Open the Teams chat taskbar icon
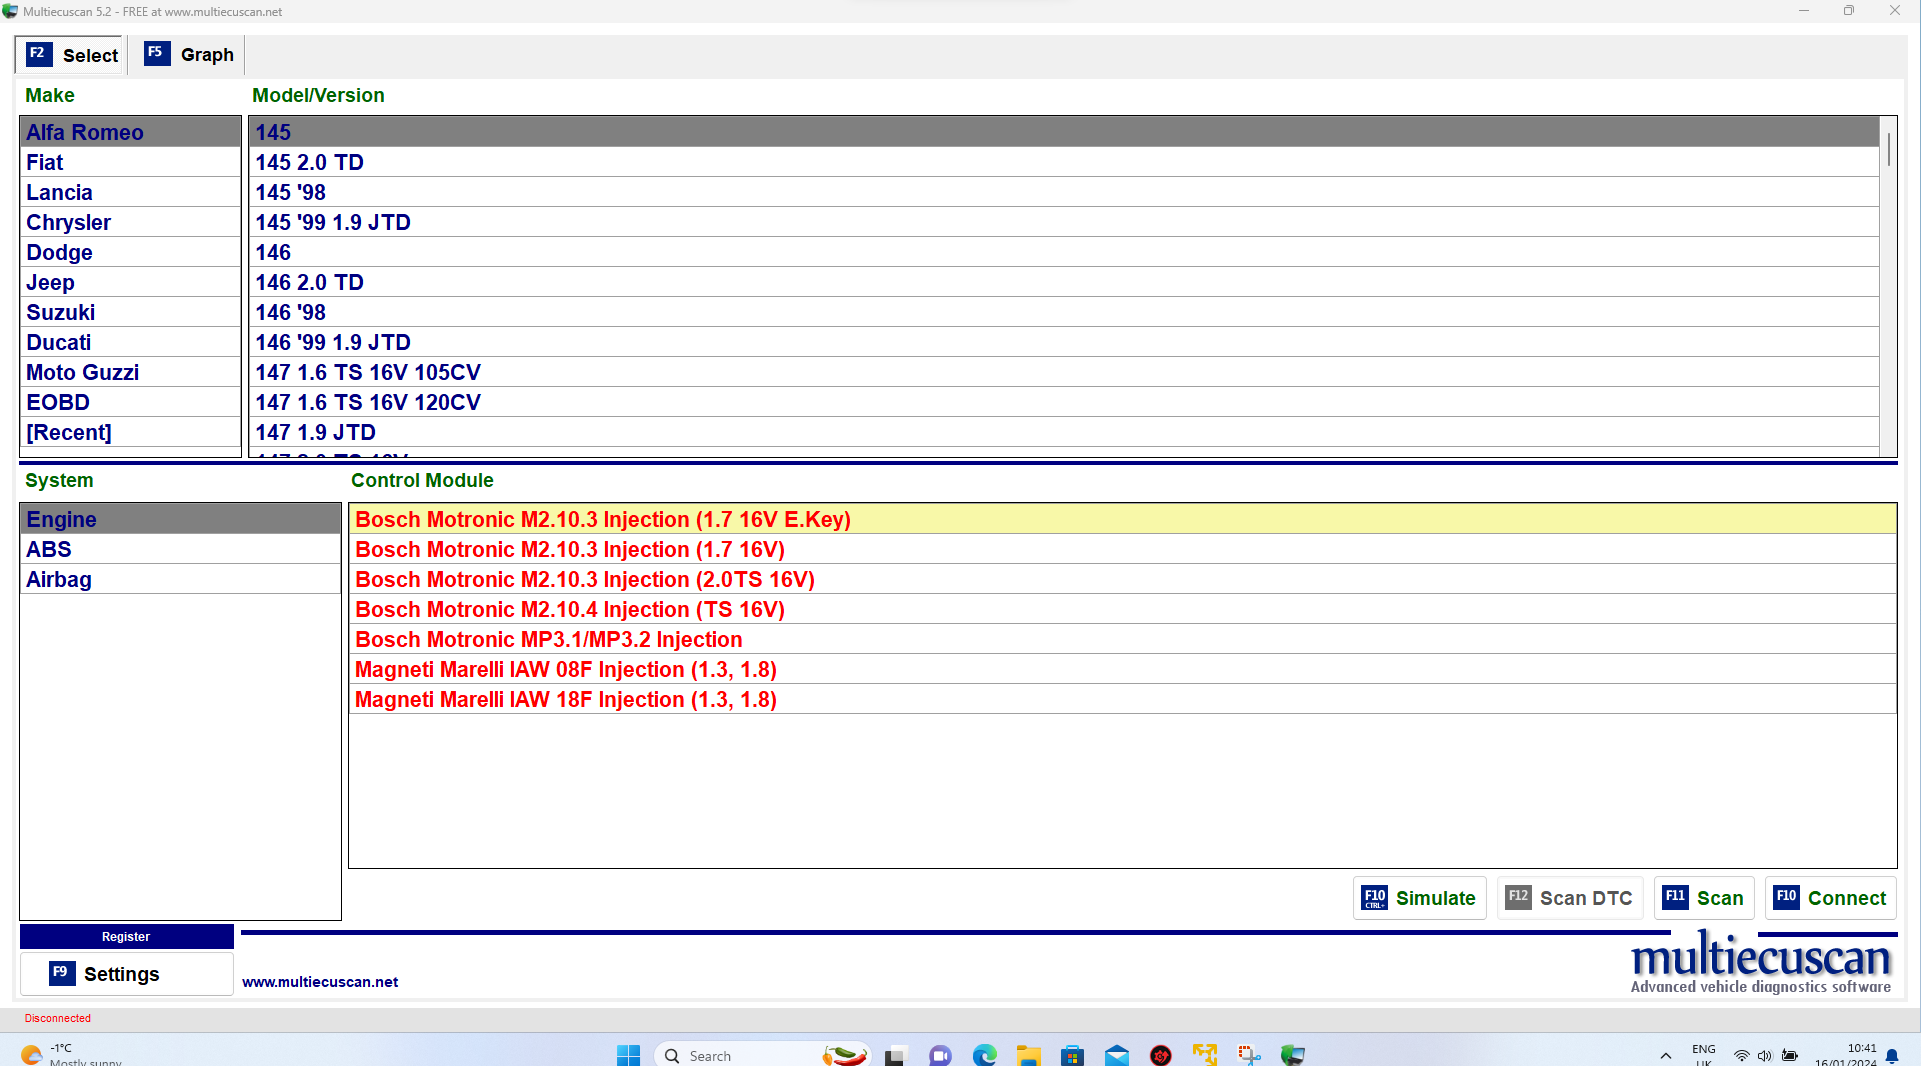 coord(940,1055)
